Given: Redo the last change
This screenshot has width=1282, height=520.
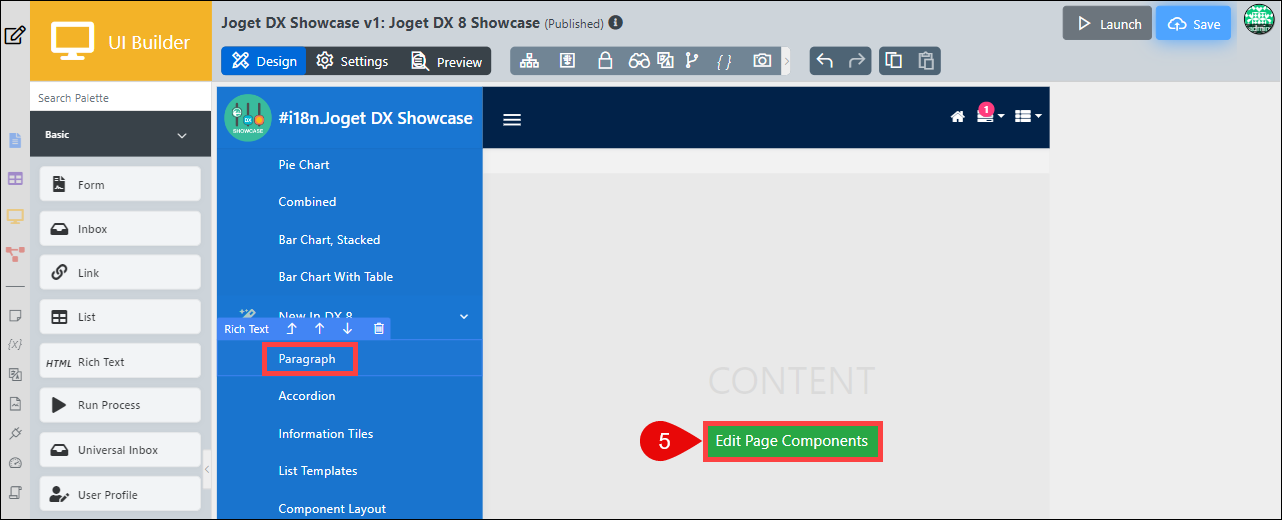Looking at the screenshot, I should (x=857, y=61).
